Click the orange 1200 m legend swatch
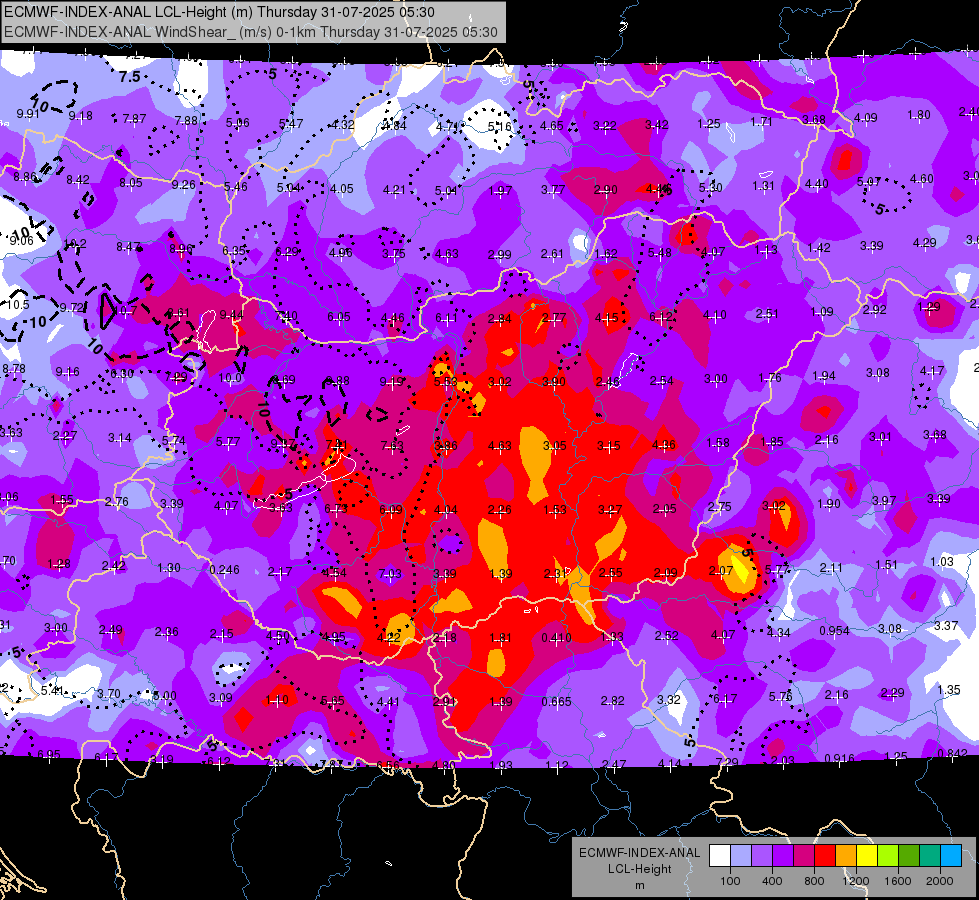This screenshot has height=900, width=979. point(846,856)
